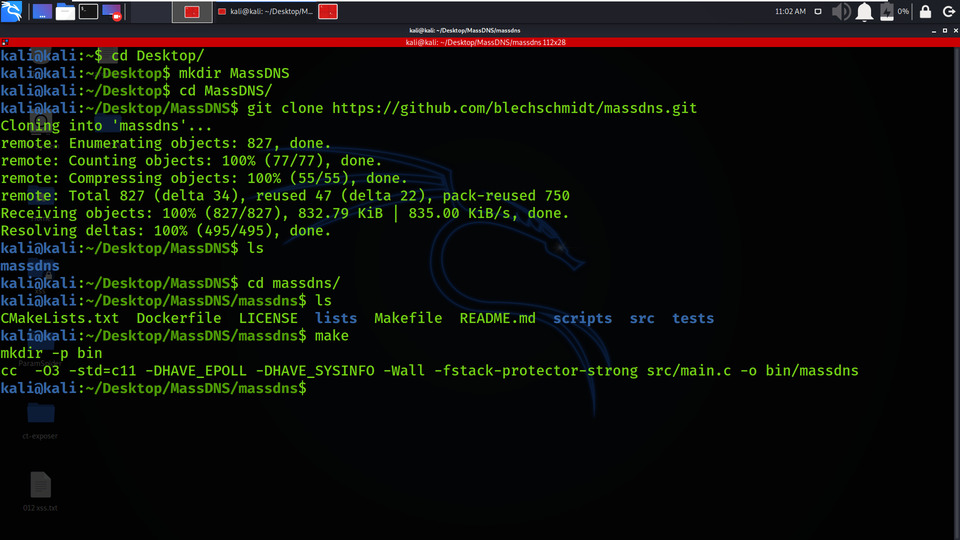Select kali@kali ~/Desktop/M... taskbar entry
This screenshot has height=540, width=960.
point(265,12)
